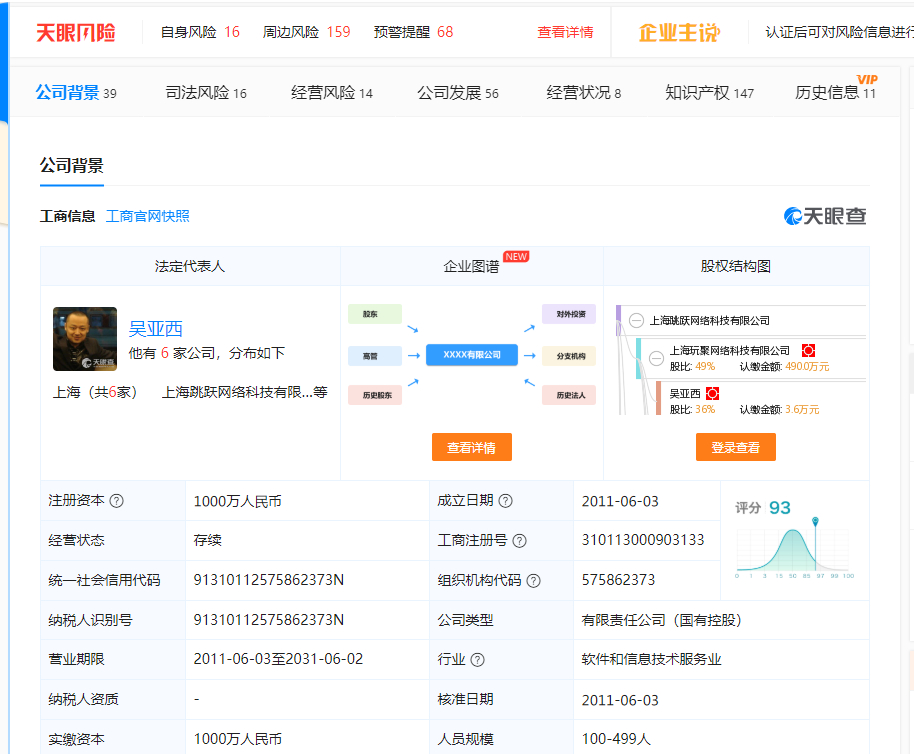
Task: Click red icon next to shareholder 吴亚西
Action: click(x=712, y=394)
